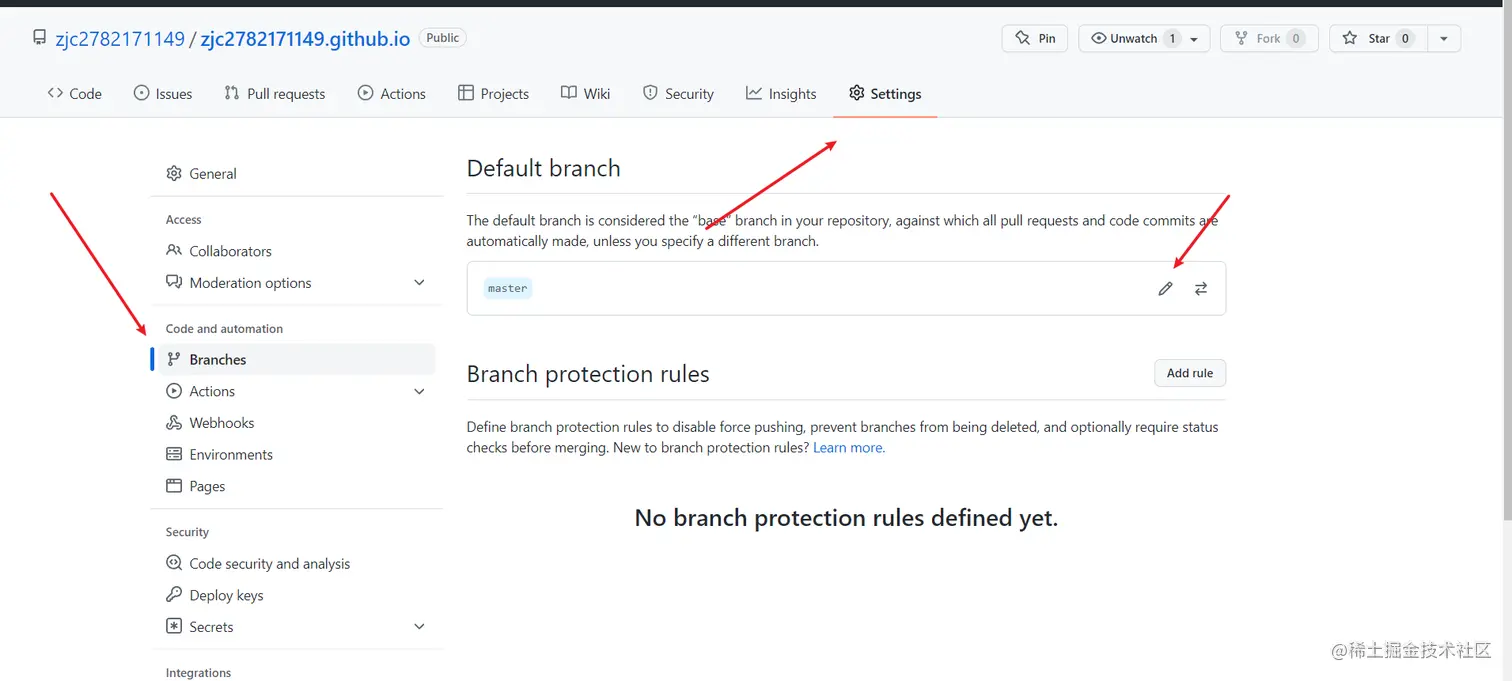Image resolution: width=1512 pixels, height=681 pixels.
Task: Click the Add rule button
Action: pyautogui.click(x=1189, y=373)
